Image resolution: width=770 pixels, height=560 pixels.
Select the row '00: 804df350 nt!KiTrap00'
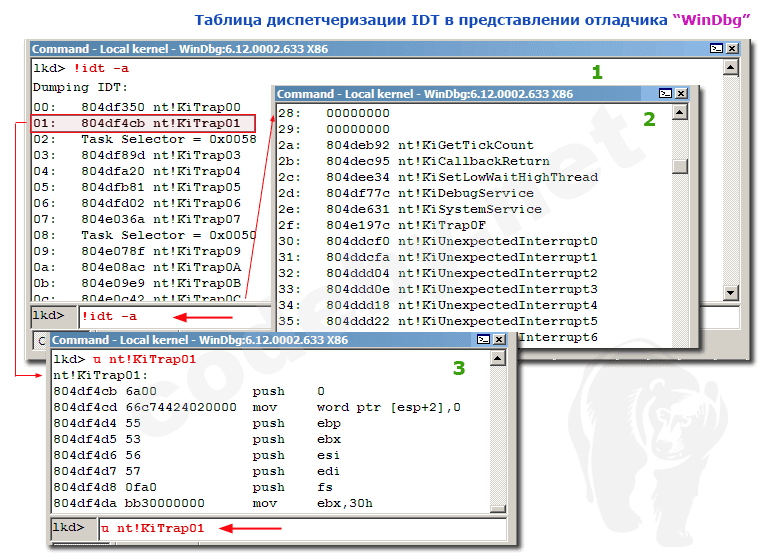coord(137,107)
